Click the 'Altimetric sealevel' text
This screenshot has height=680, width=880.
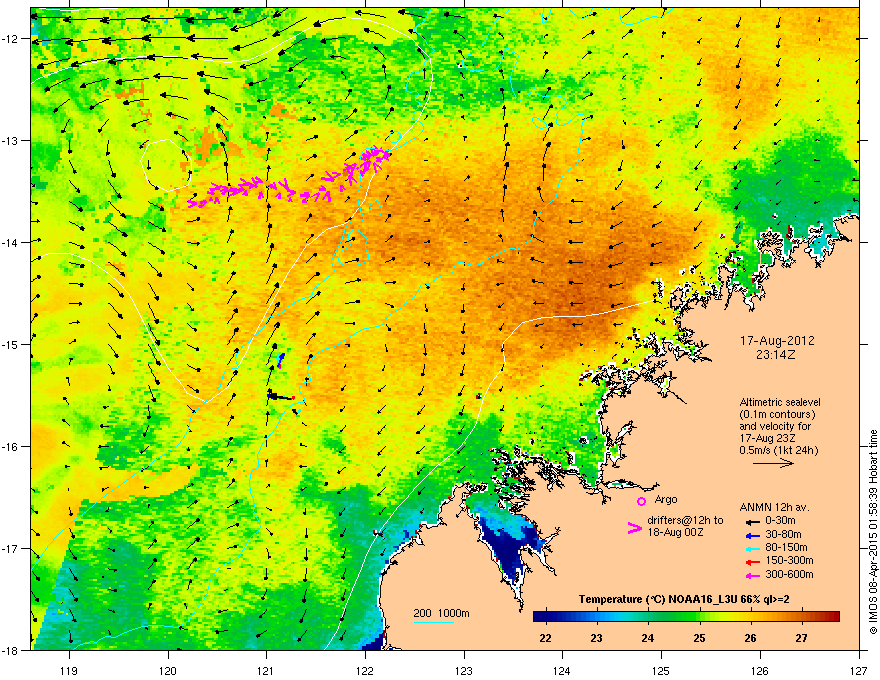click(780, 402)
